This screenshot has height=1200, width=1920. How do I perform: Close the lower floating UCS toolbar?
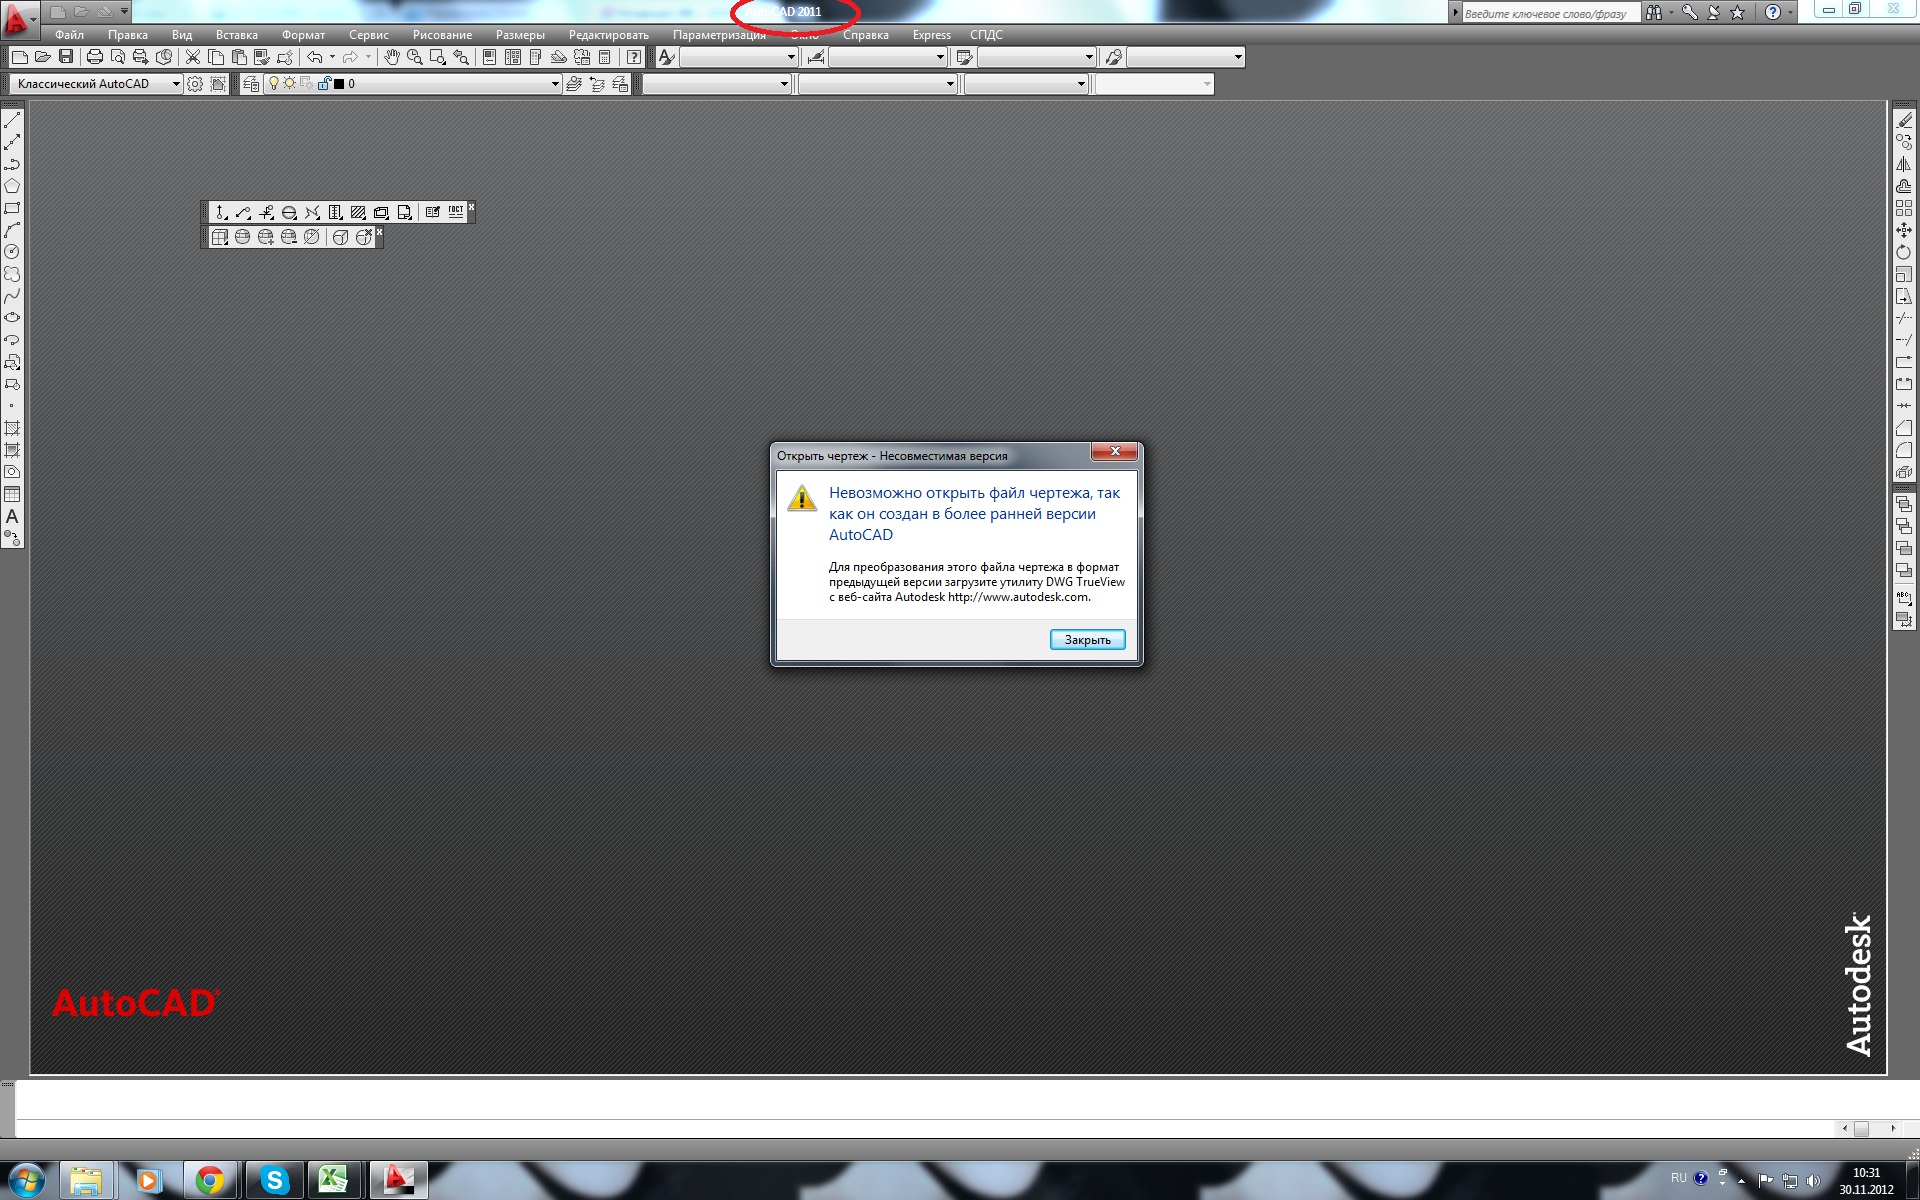[x=379, y=232]
